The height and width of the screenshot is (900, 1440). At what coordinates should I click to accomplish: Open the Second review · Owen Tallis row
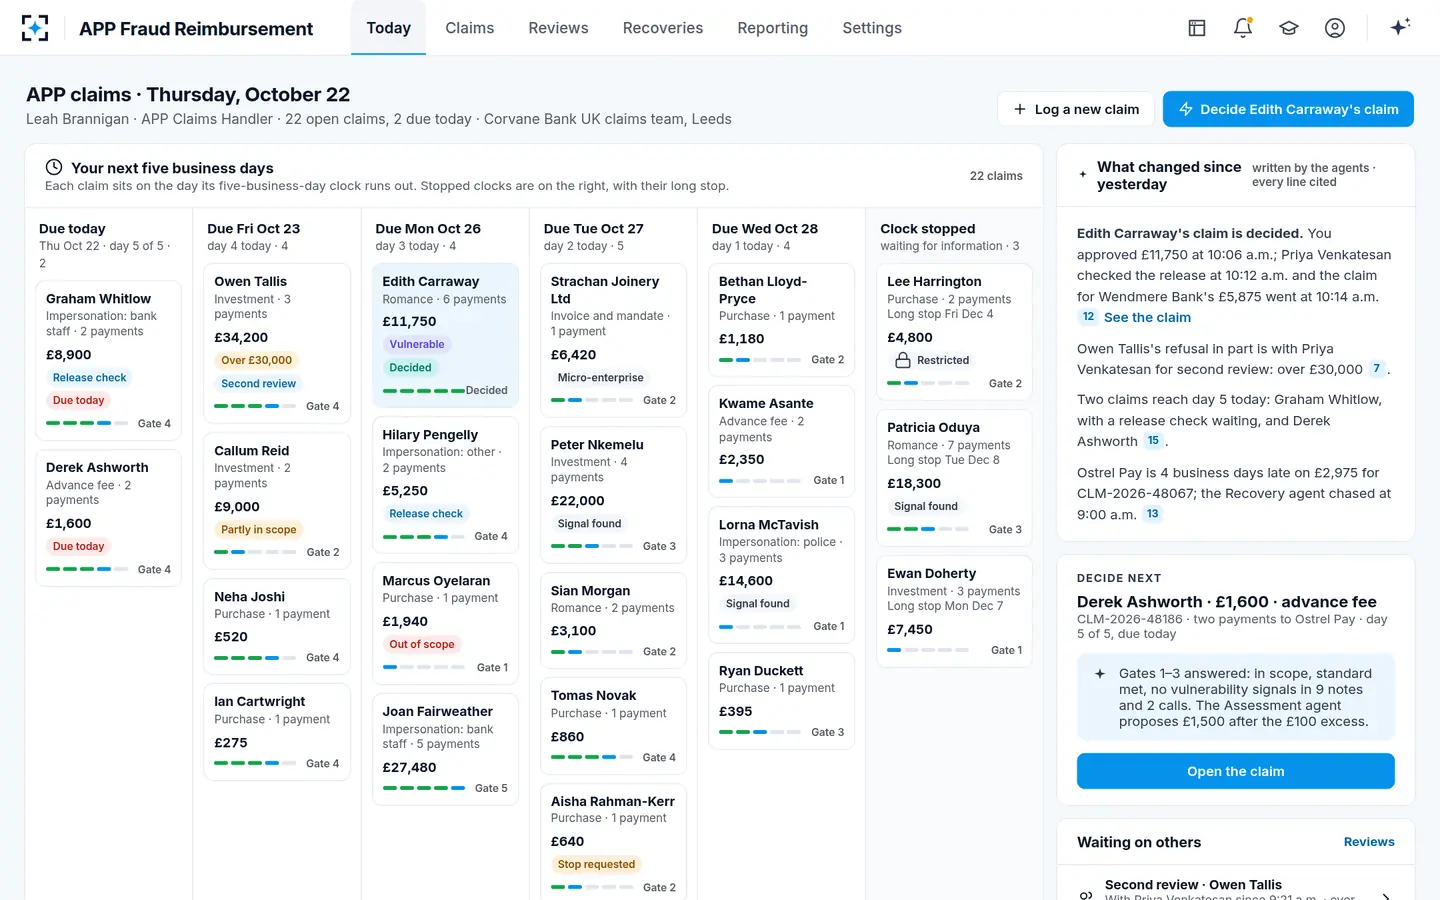1235,890
